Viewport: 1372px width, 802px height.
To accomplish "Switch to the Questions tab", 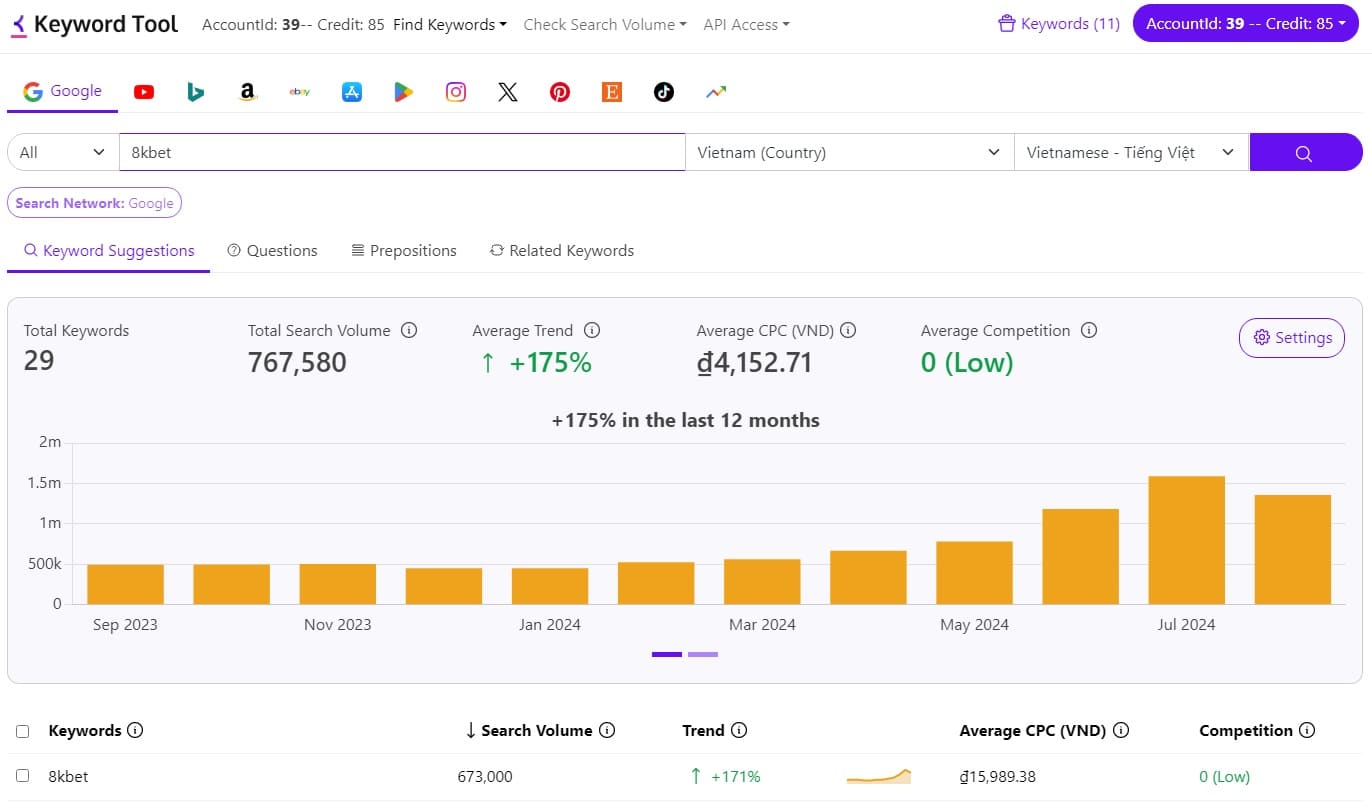I will tap(272, 251).
